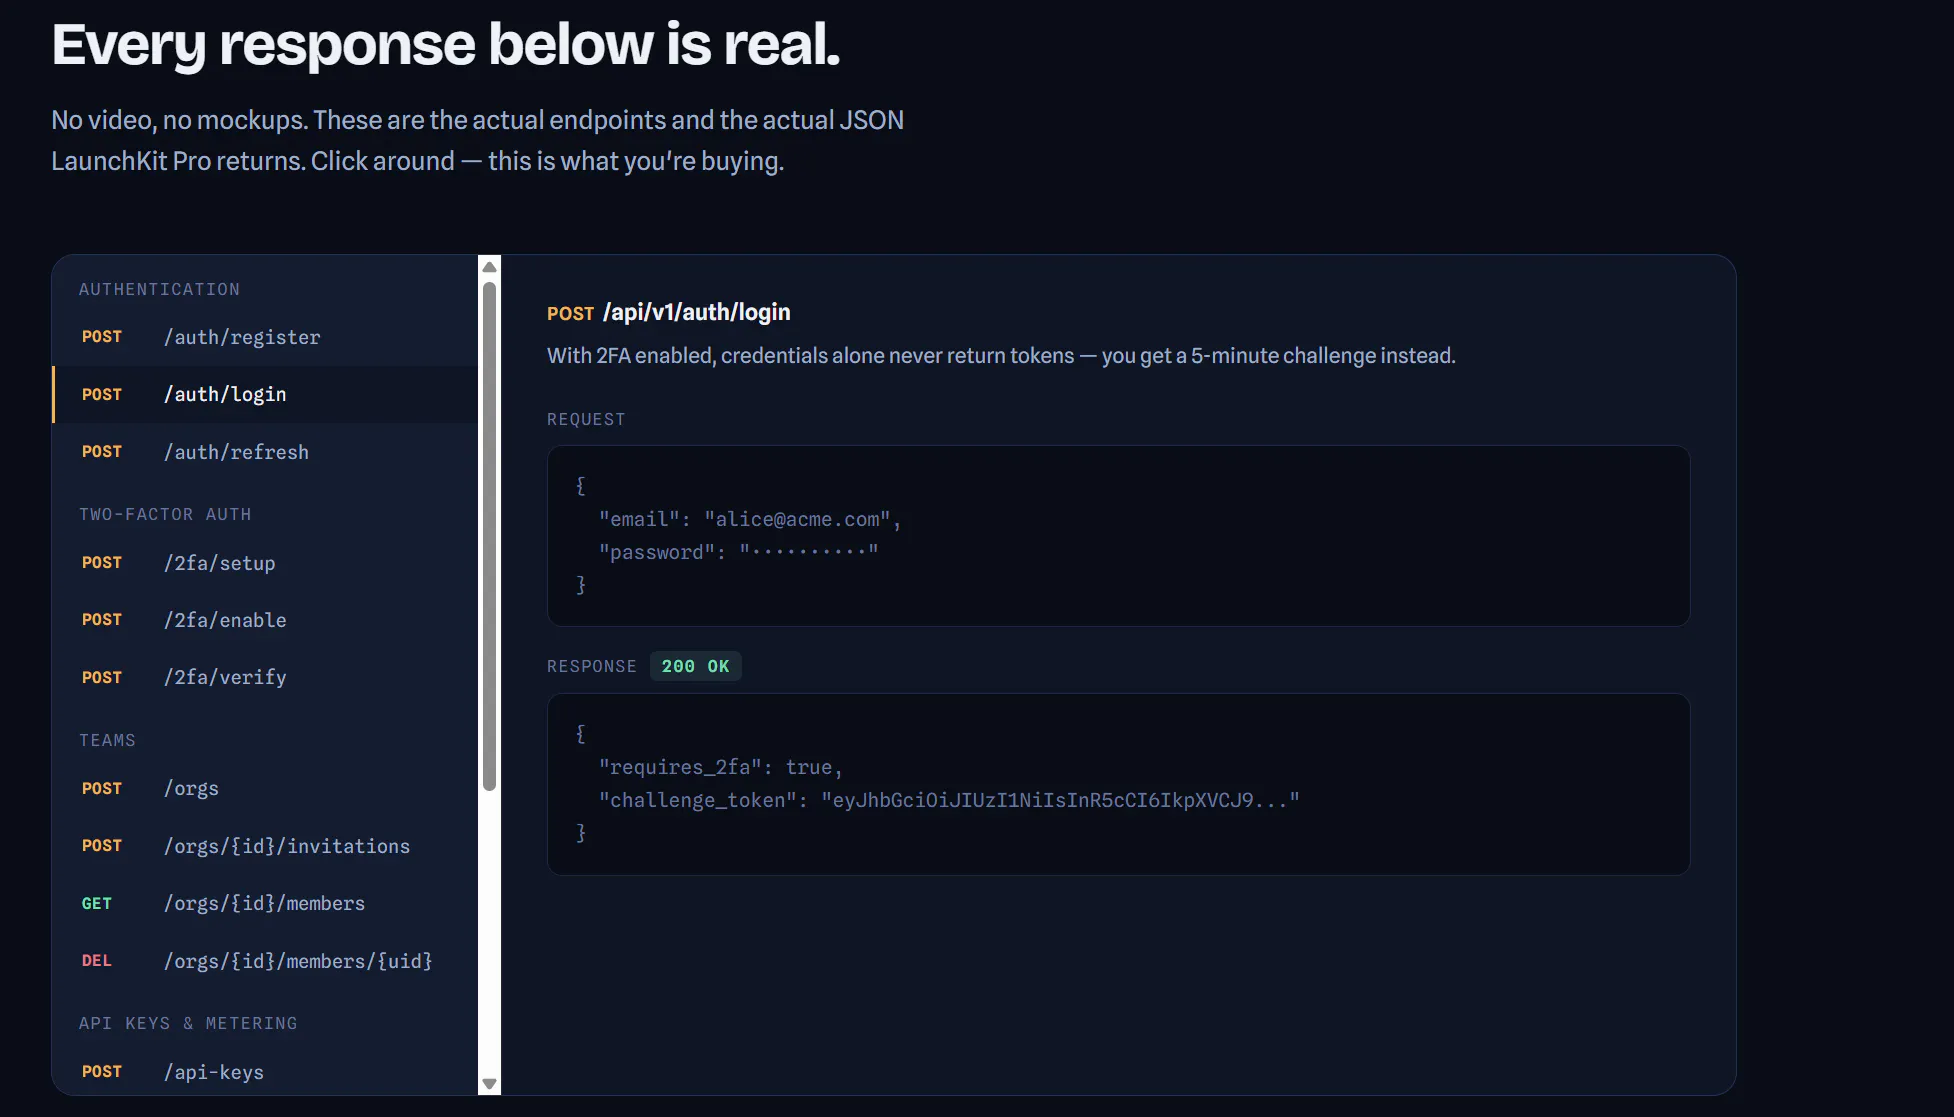Open the POST /orgs endpoint

[x=265, y=788]
